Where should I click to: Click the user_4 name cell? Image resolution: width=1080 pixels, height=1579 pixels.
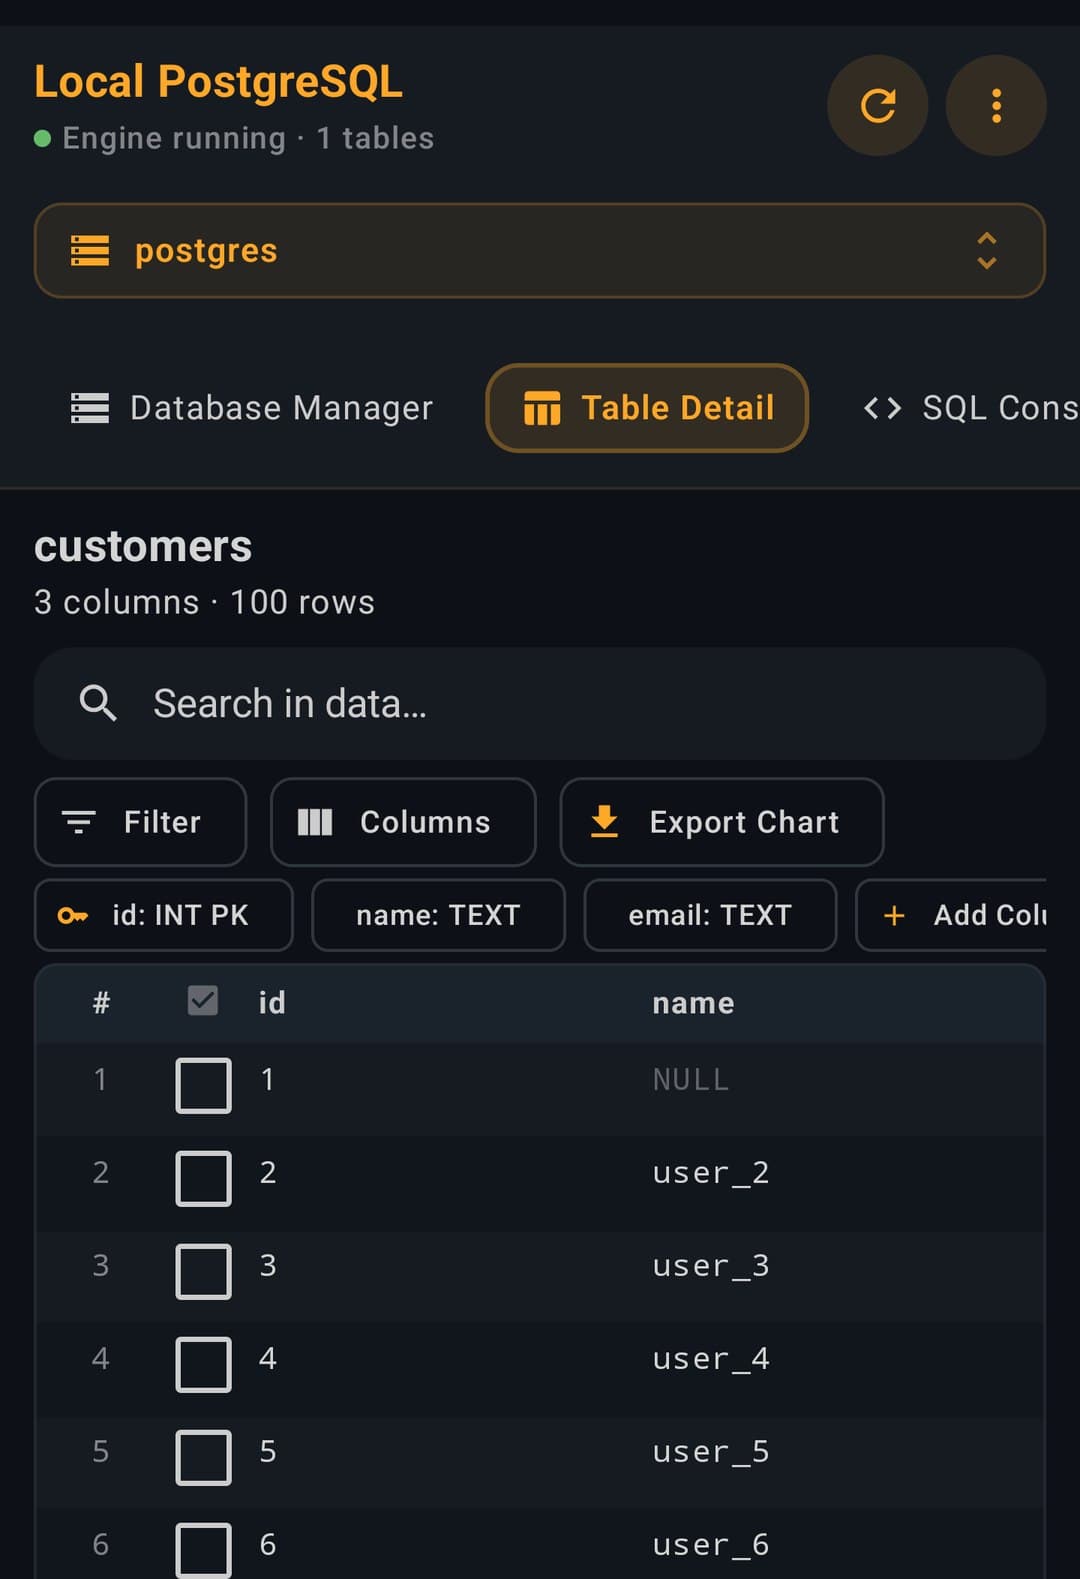711,1358
